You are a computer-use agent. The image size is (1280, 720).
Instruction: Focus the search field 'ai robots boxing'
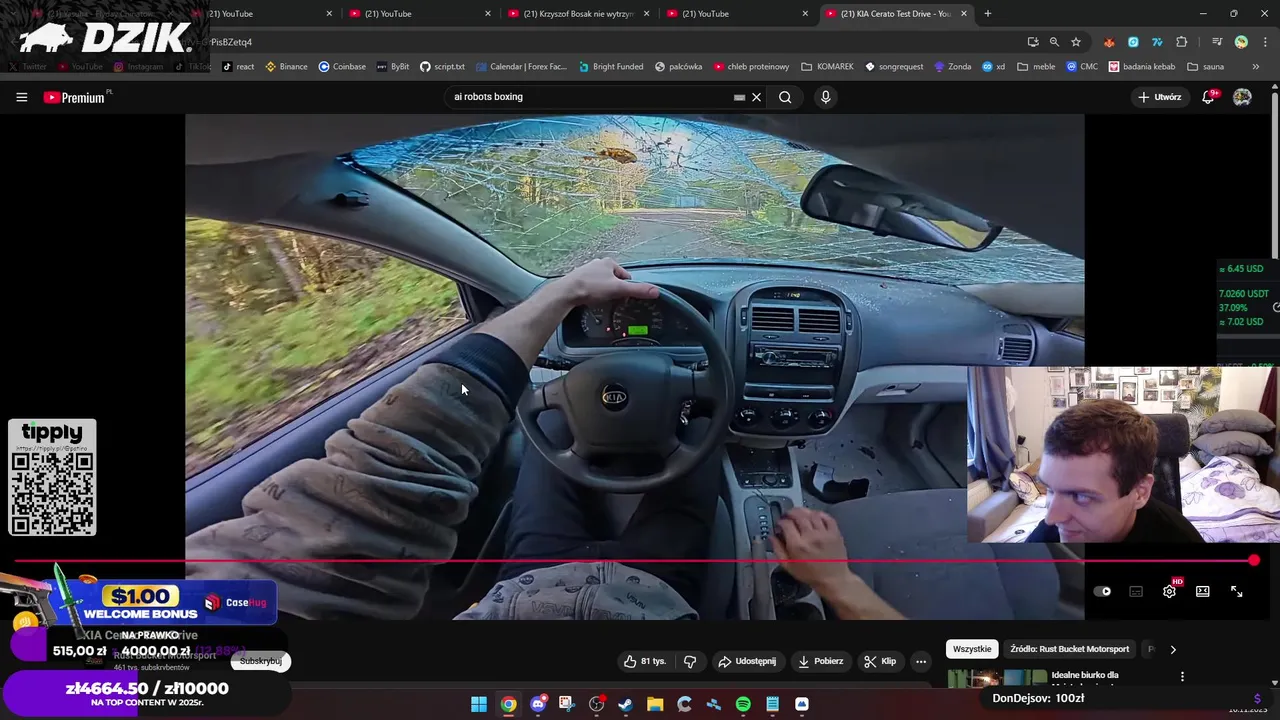tap(590, 97)
